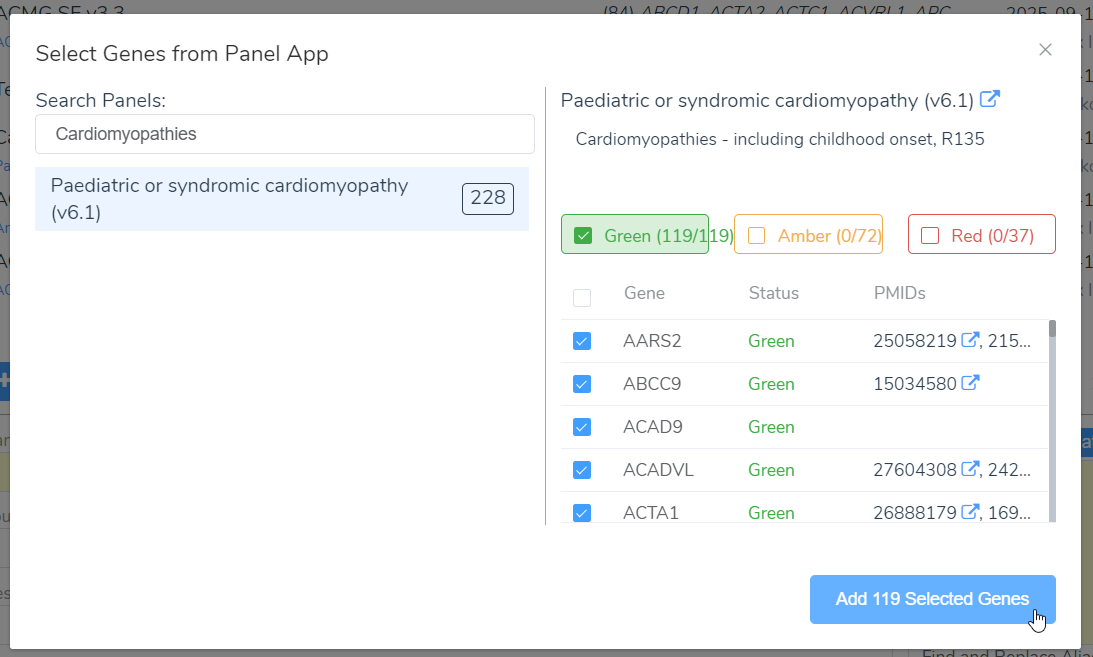The image size is (1093, 657).
Task: Close the Select Genes dialog
Action: (x=1045, y=50)
